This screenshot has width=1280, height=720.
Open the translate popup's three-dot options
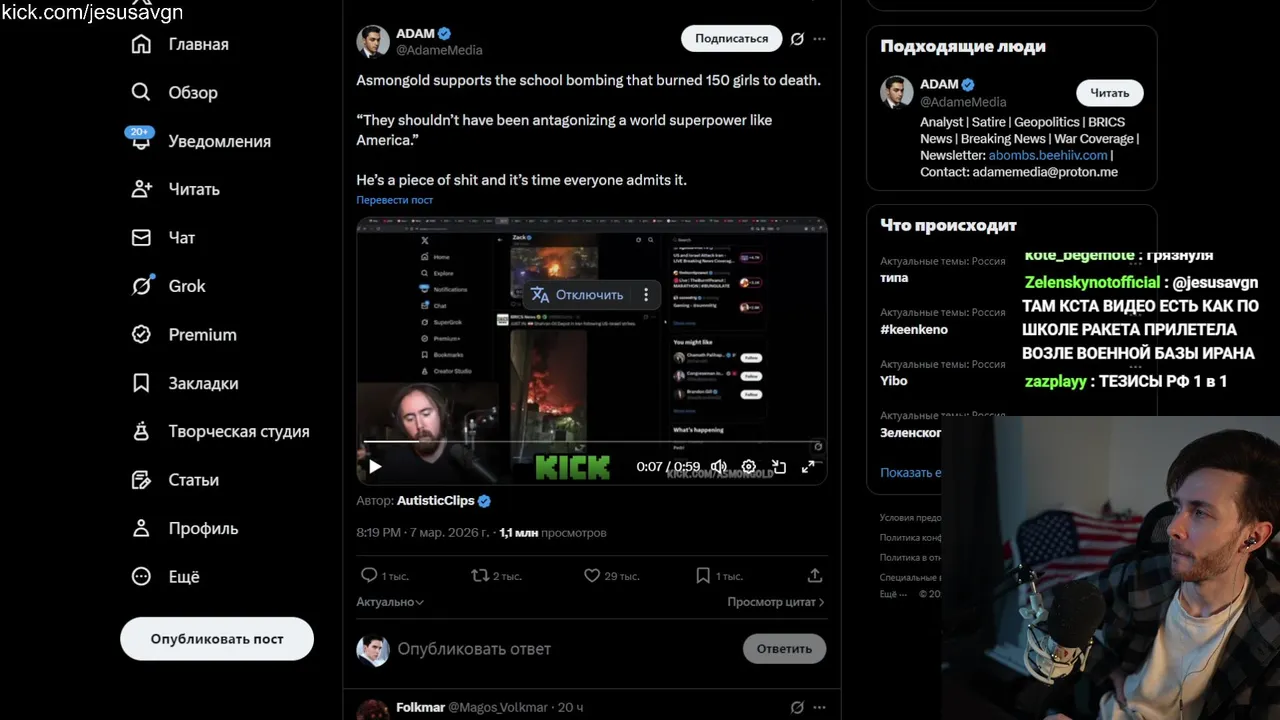click(x=646, y=295)
